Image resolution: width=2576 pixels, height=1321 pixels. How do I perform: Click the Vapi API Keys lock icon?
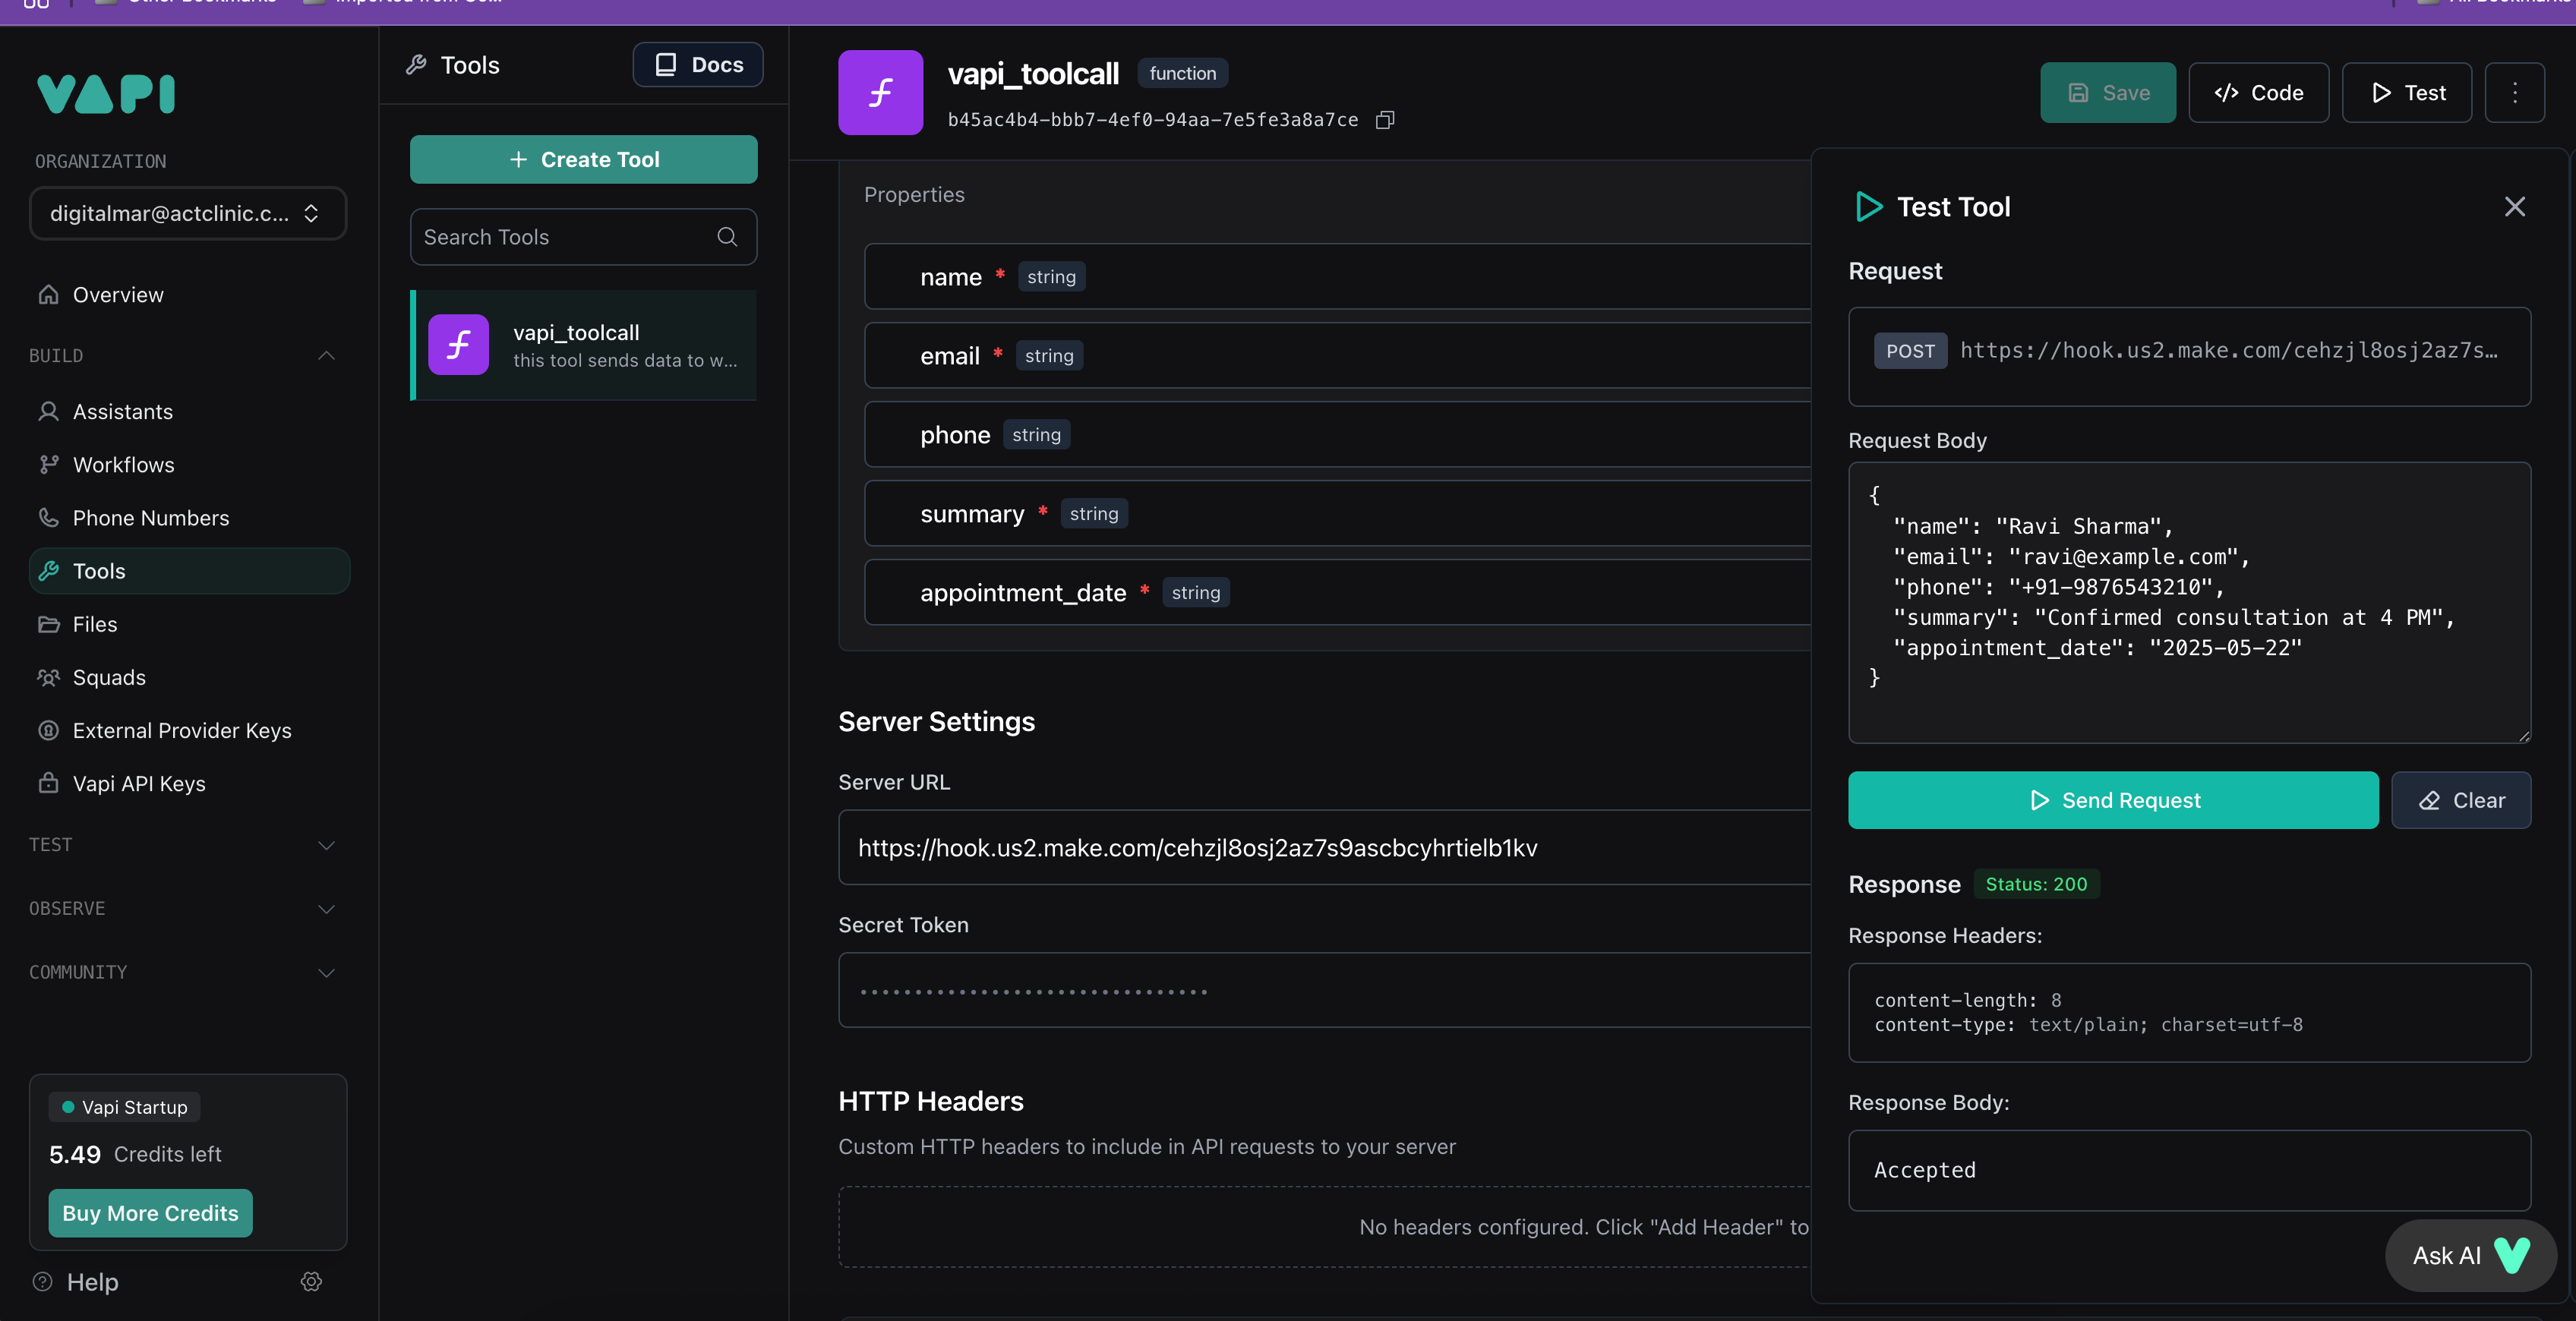tap(48, 783)
